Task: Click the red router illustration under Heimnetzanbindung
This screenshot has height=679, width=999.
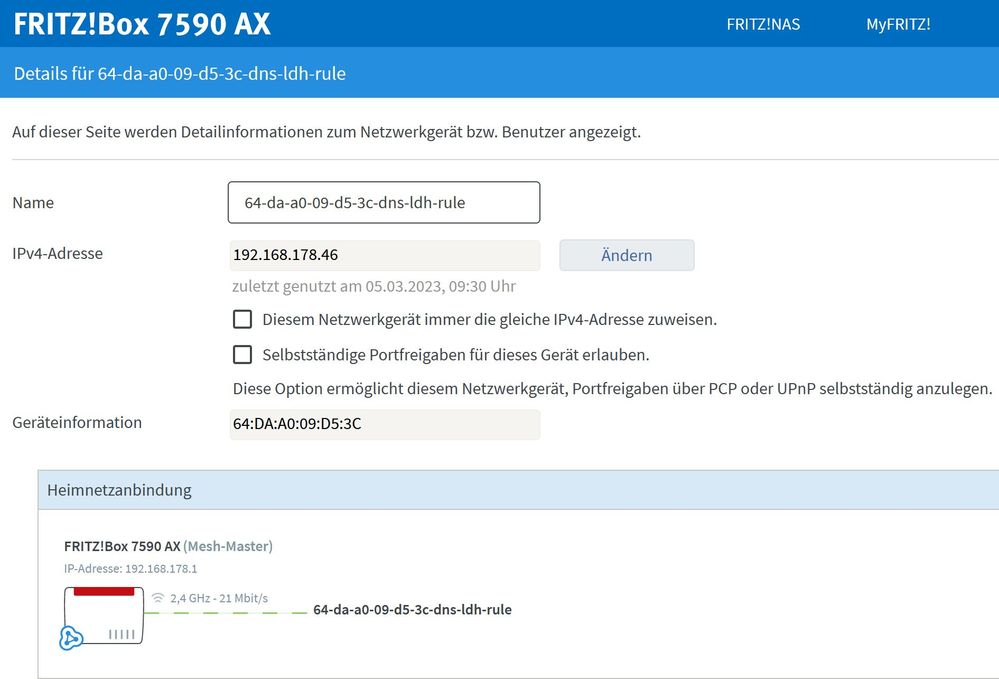Action: (x=103, y=614)
